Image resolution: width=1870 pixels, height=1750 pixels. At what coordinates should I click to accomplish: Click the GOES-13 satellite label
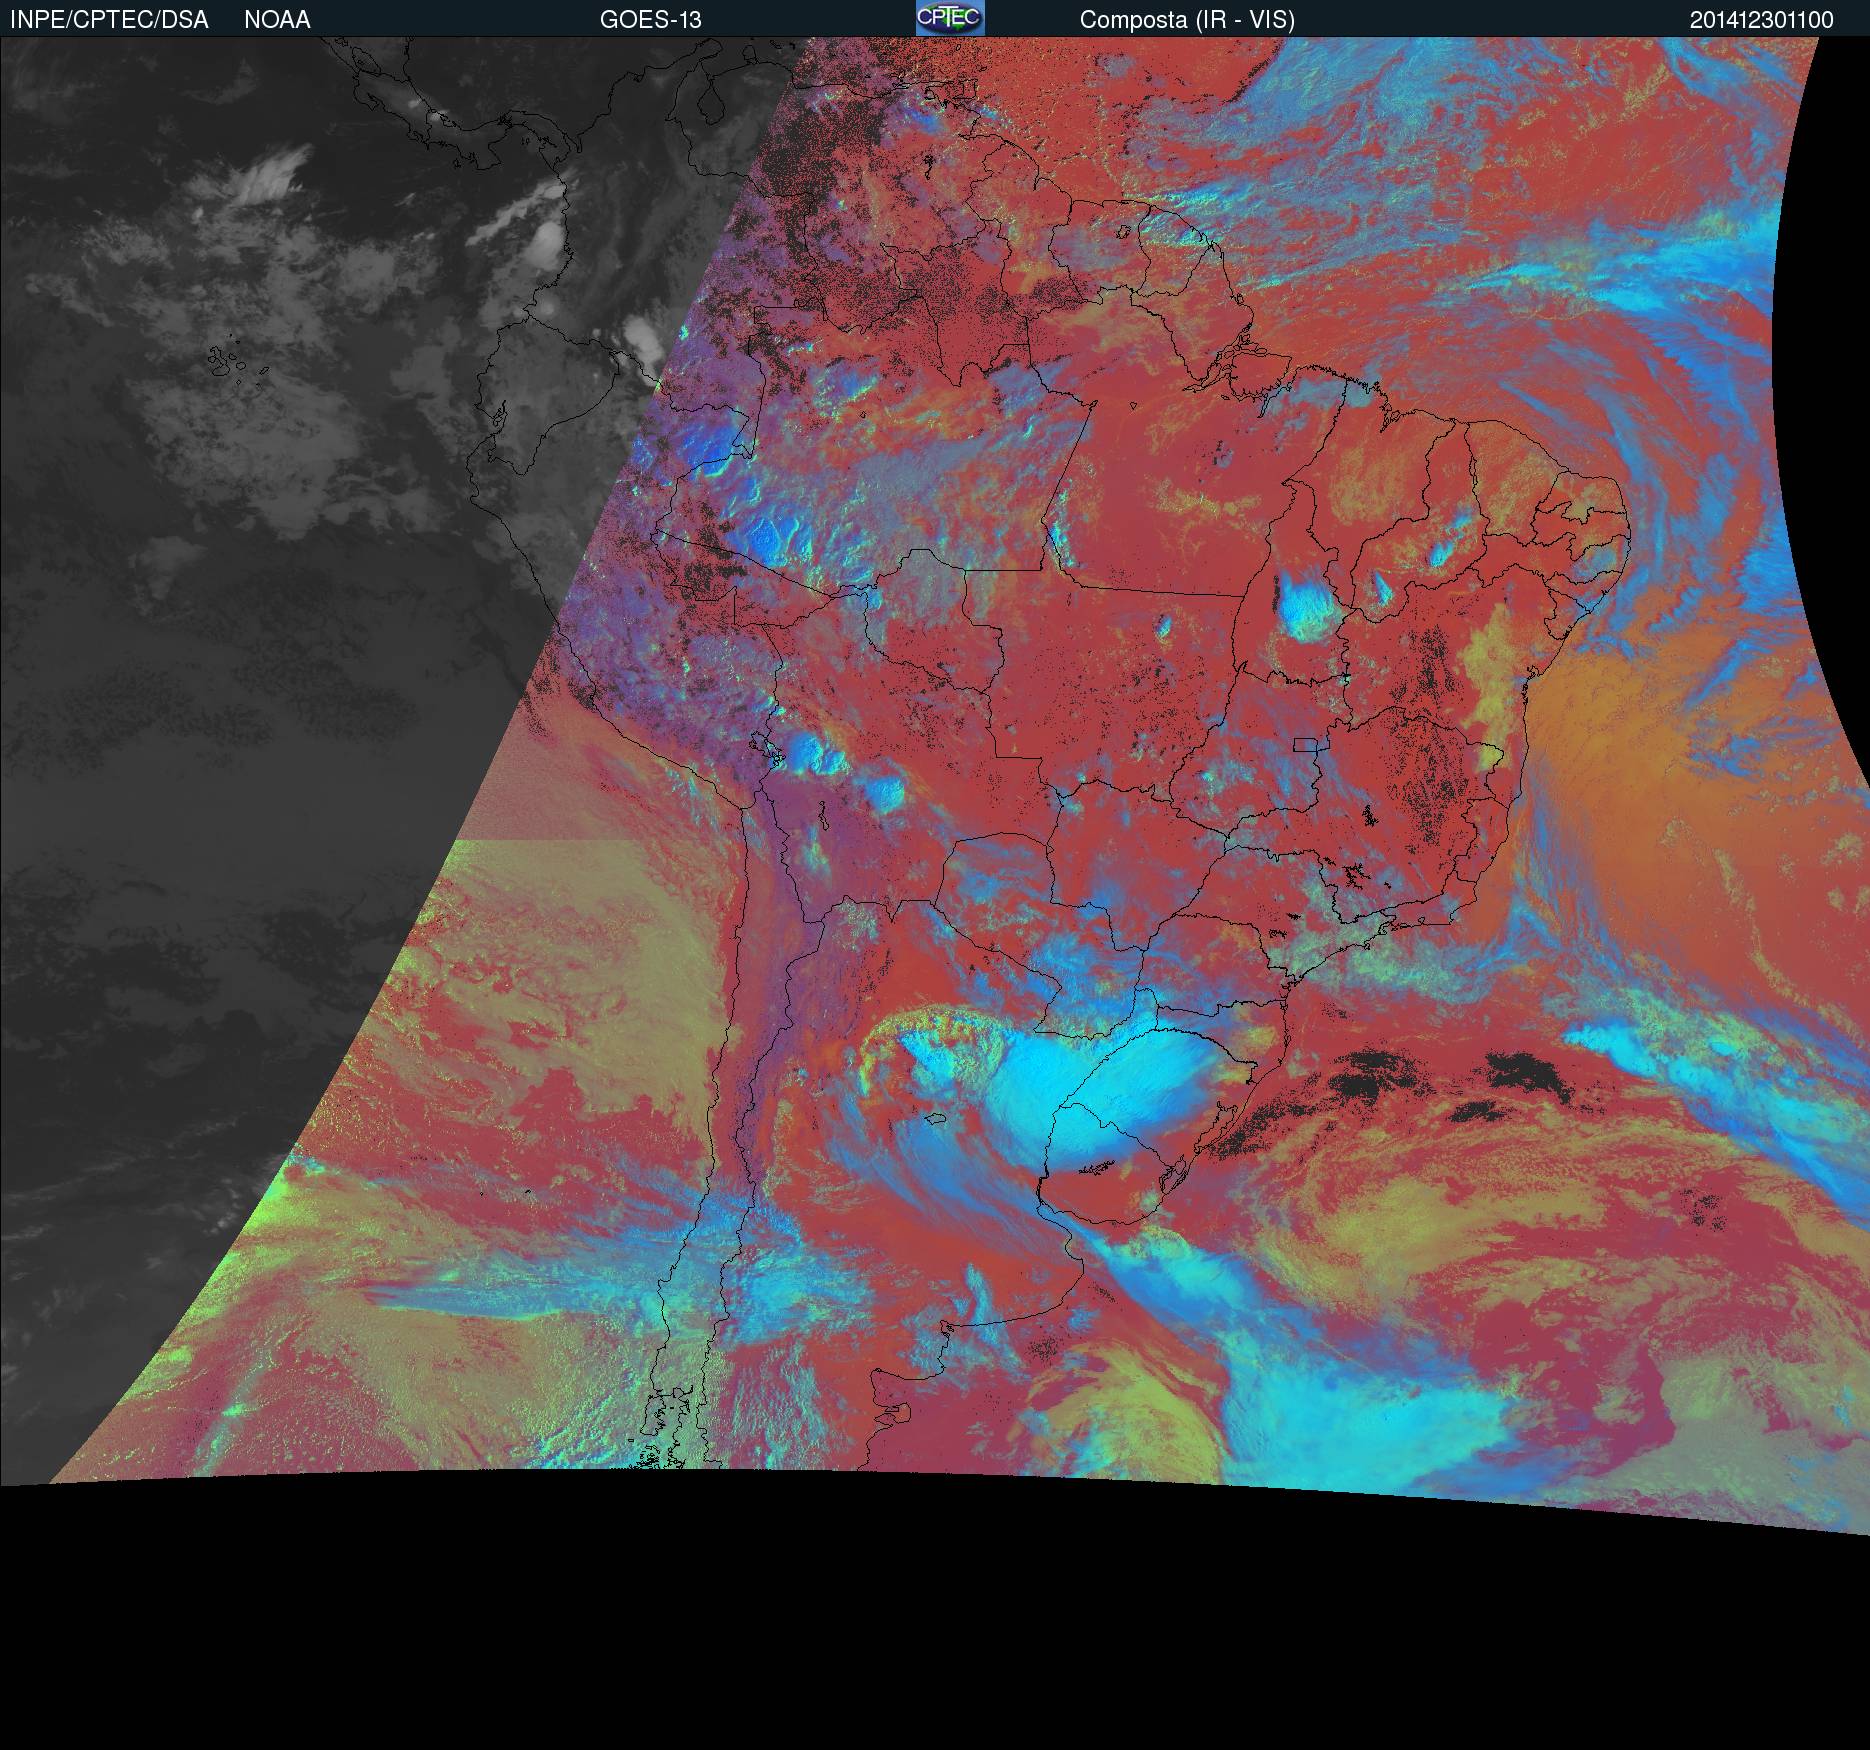[x=650, y=20]
